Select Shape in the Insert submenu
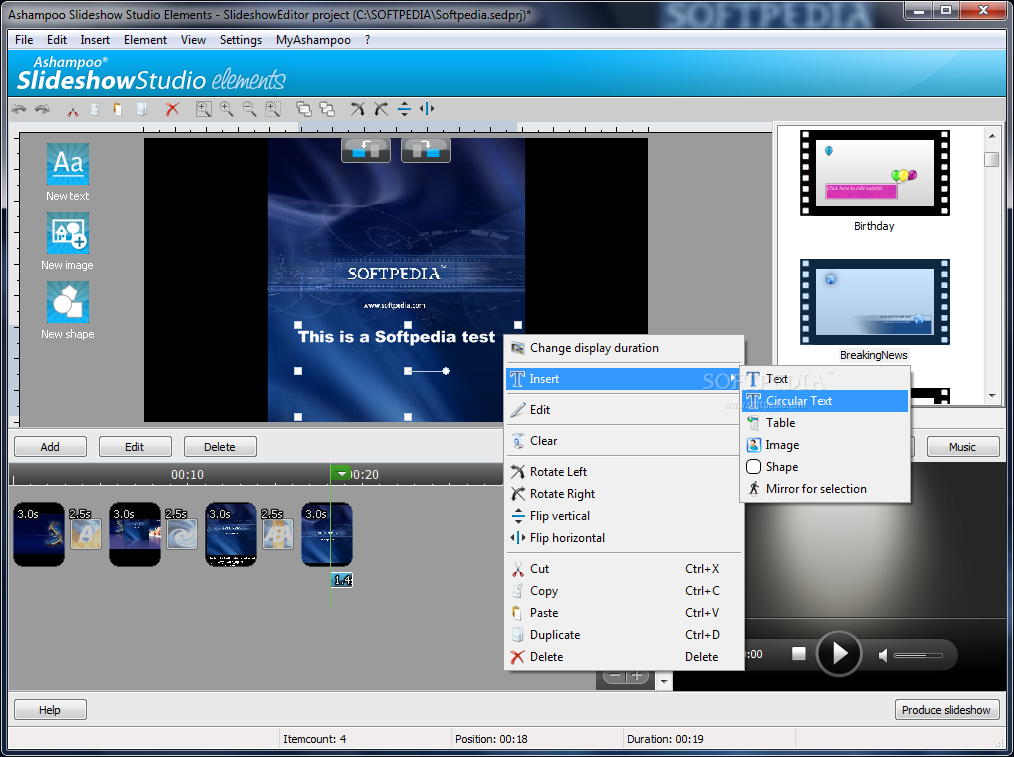1014x757 pixels. click(825, 467)
